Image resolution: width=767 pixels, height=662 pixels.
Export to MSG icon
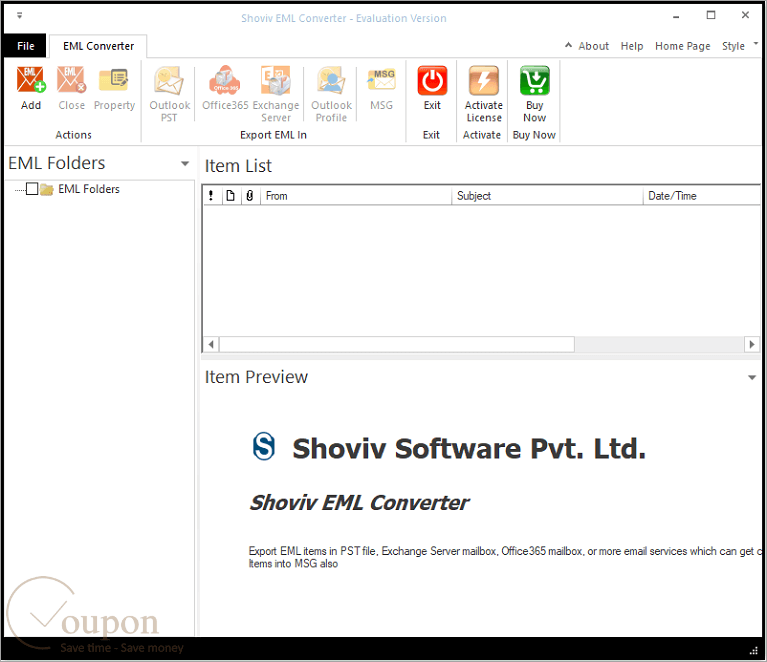(381, 80)
